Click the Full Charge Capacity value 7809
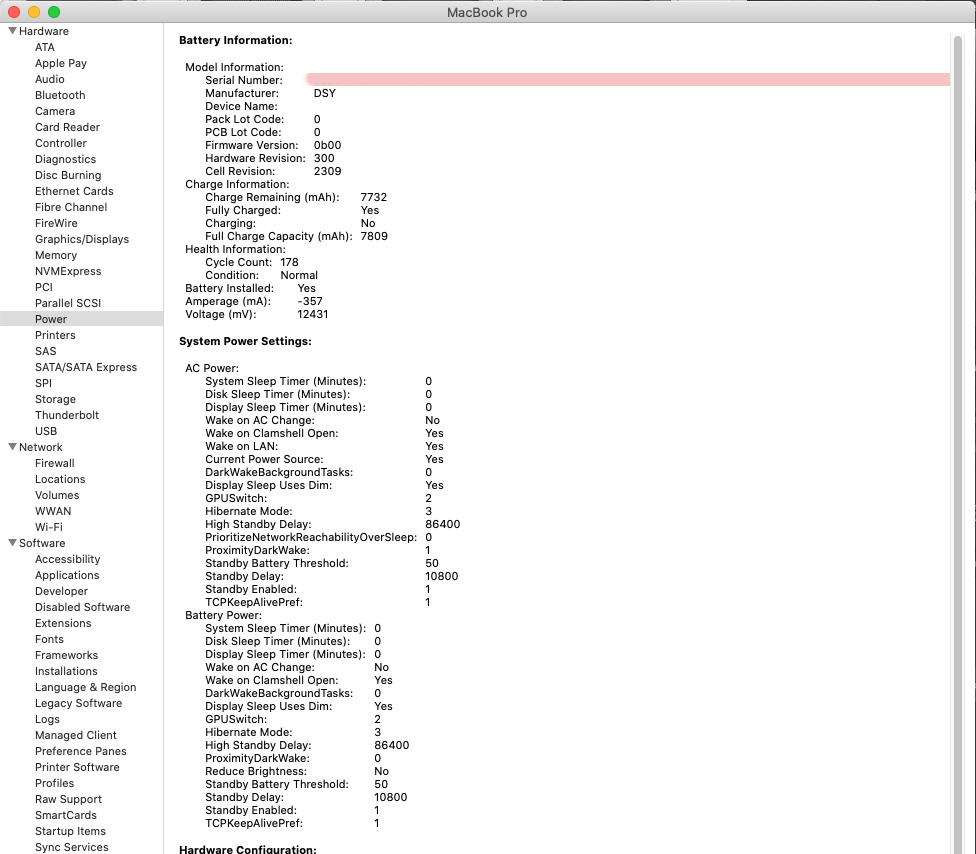Screen dimensions: 976x854 pos(374,237)
